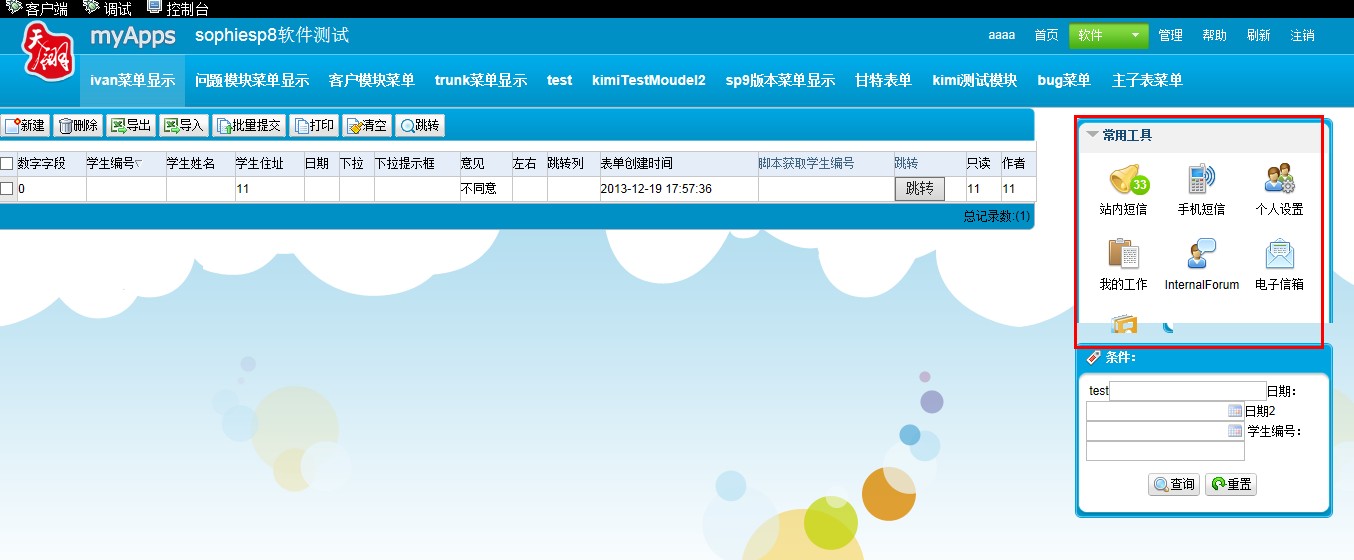Sort by 学生编号 column arrow
This screenshot has height=560, width=1354.
click(138, 163)
